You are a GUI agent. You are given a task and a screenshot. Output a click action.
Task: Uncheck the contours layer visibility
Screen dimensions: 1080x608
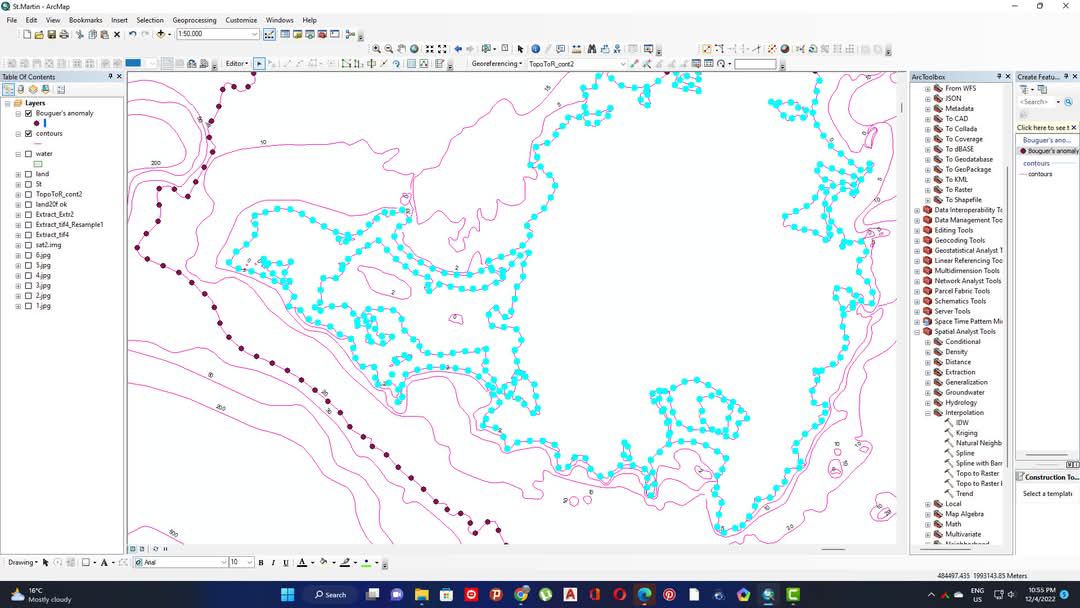tap(28, 134)
